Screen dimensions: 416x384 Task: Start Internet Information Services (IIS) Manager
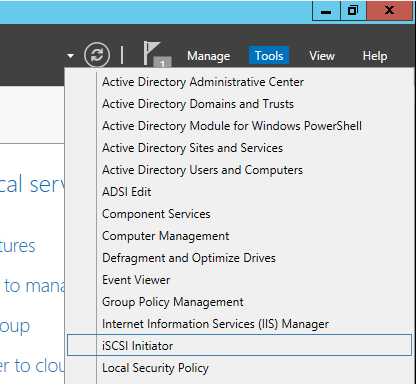[x=239, y=324]
